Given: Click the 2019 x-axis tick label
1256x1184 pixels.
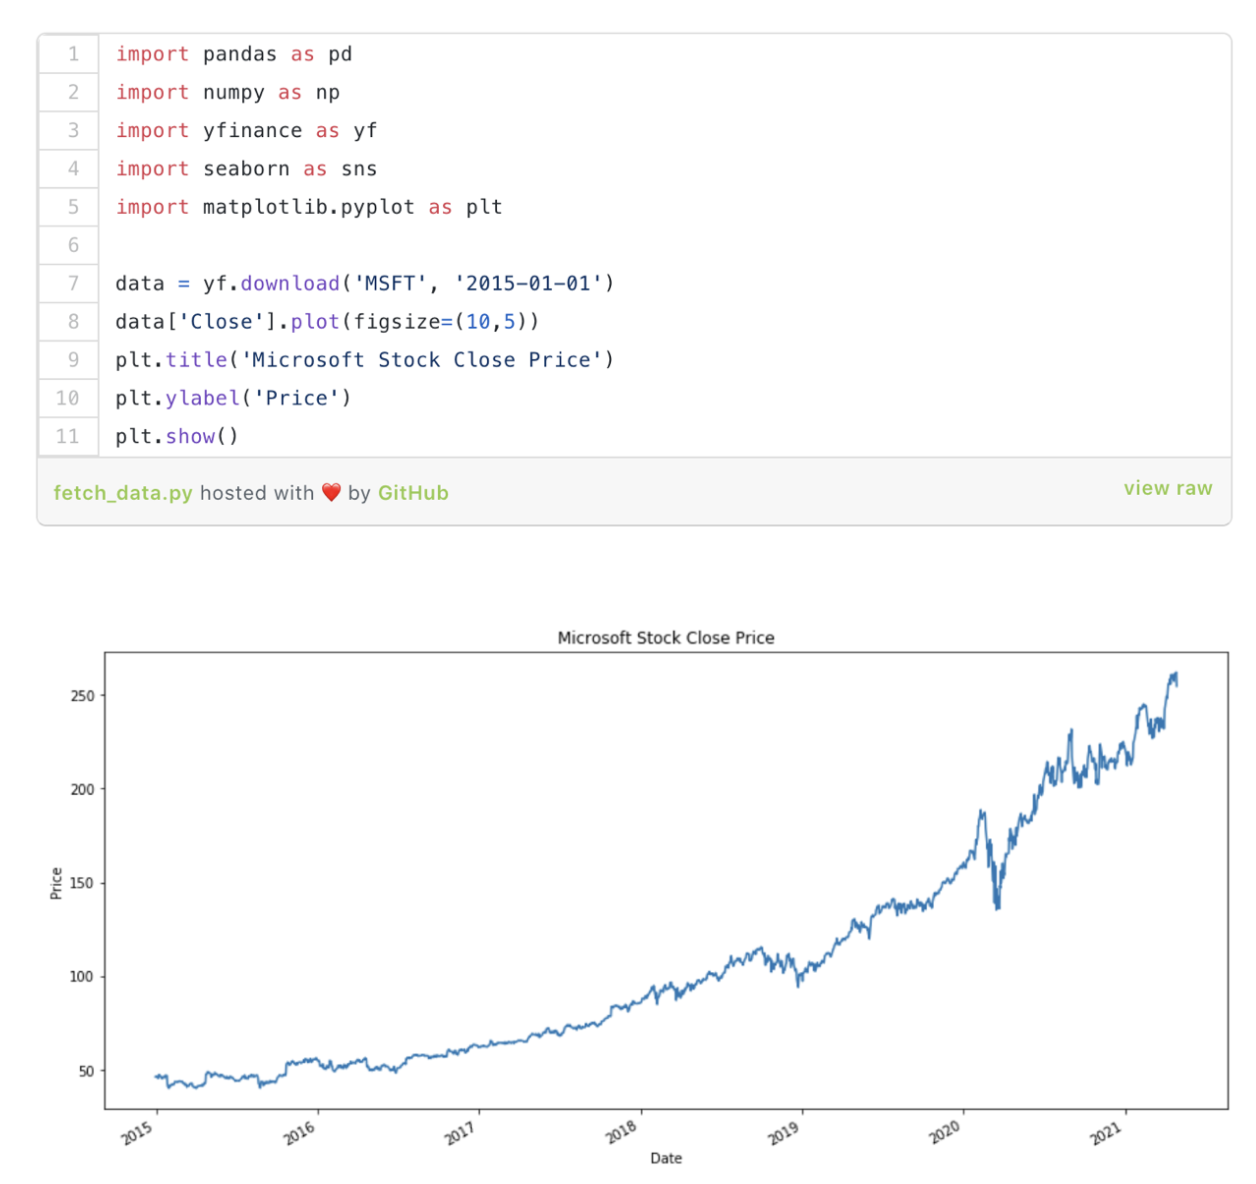Looking at the screenshot, I should click(783, 1133).
